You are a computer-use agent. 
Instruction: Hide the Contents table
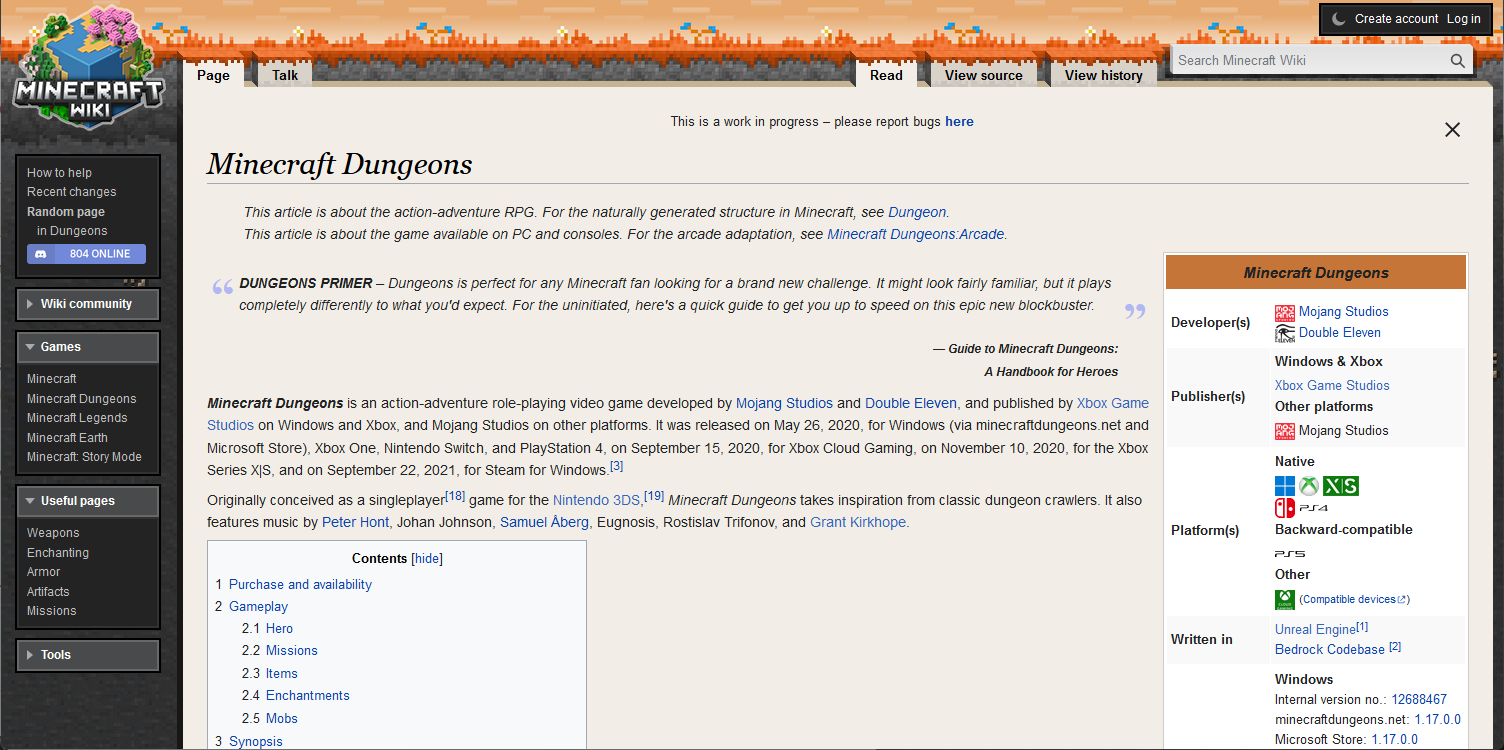(427, 559)
